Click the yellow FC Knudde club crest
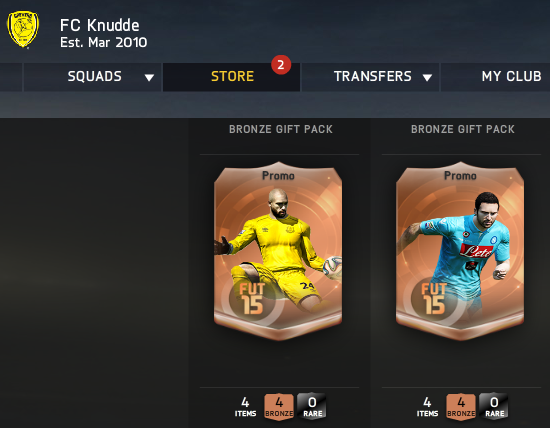 (23, 29)
